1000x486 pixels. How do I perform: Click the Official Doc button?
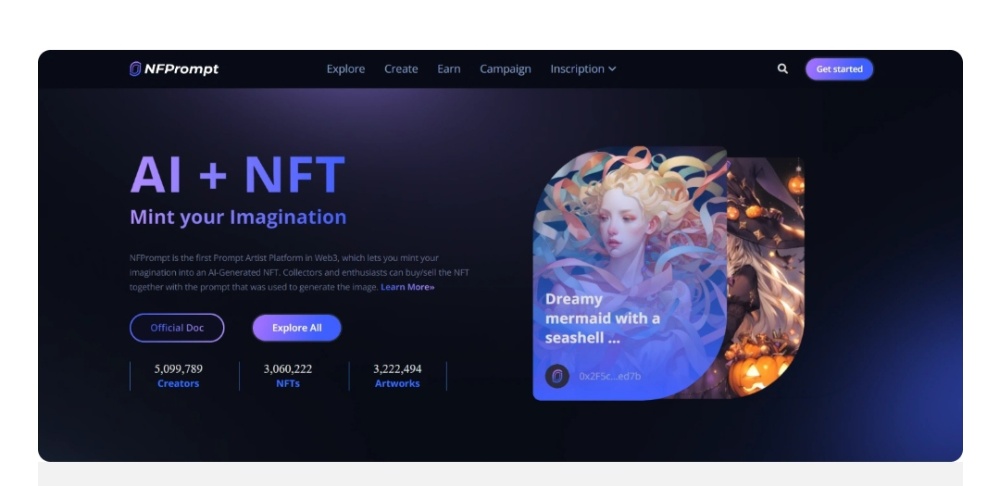coord(177,328)
